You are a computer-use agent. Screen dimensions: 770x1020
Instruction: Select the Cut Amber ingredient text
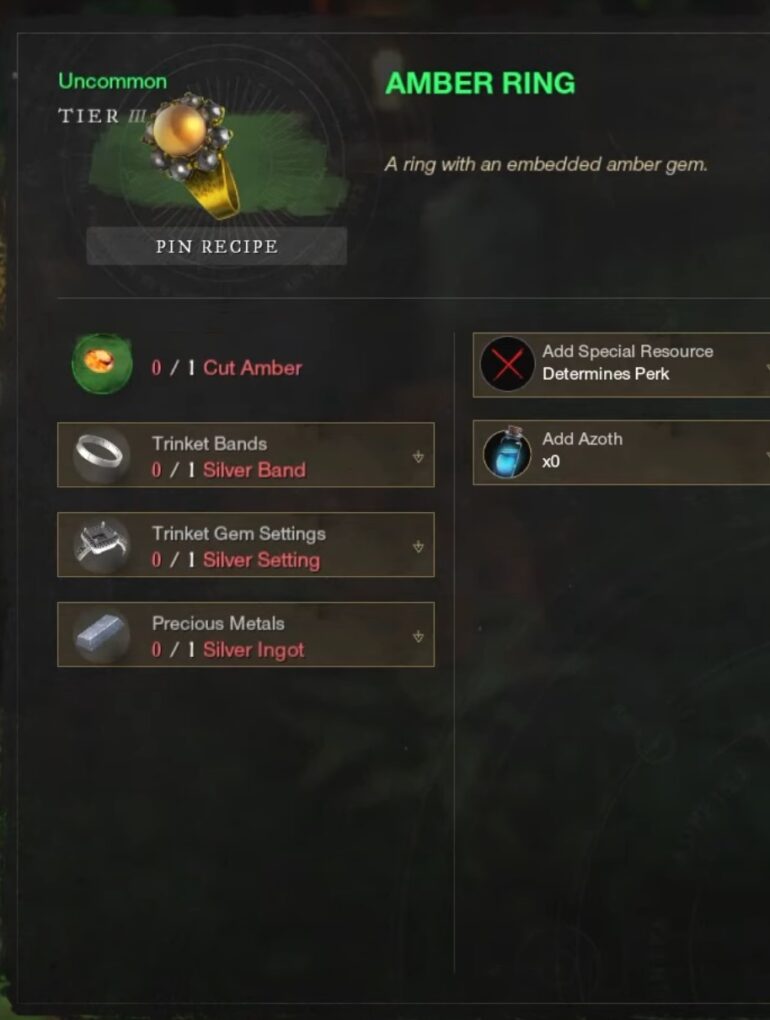click(x=252, y=368)
